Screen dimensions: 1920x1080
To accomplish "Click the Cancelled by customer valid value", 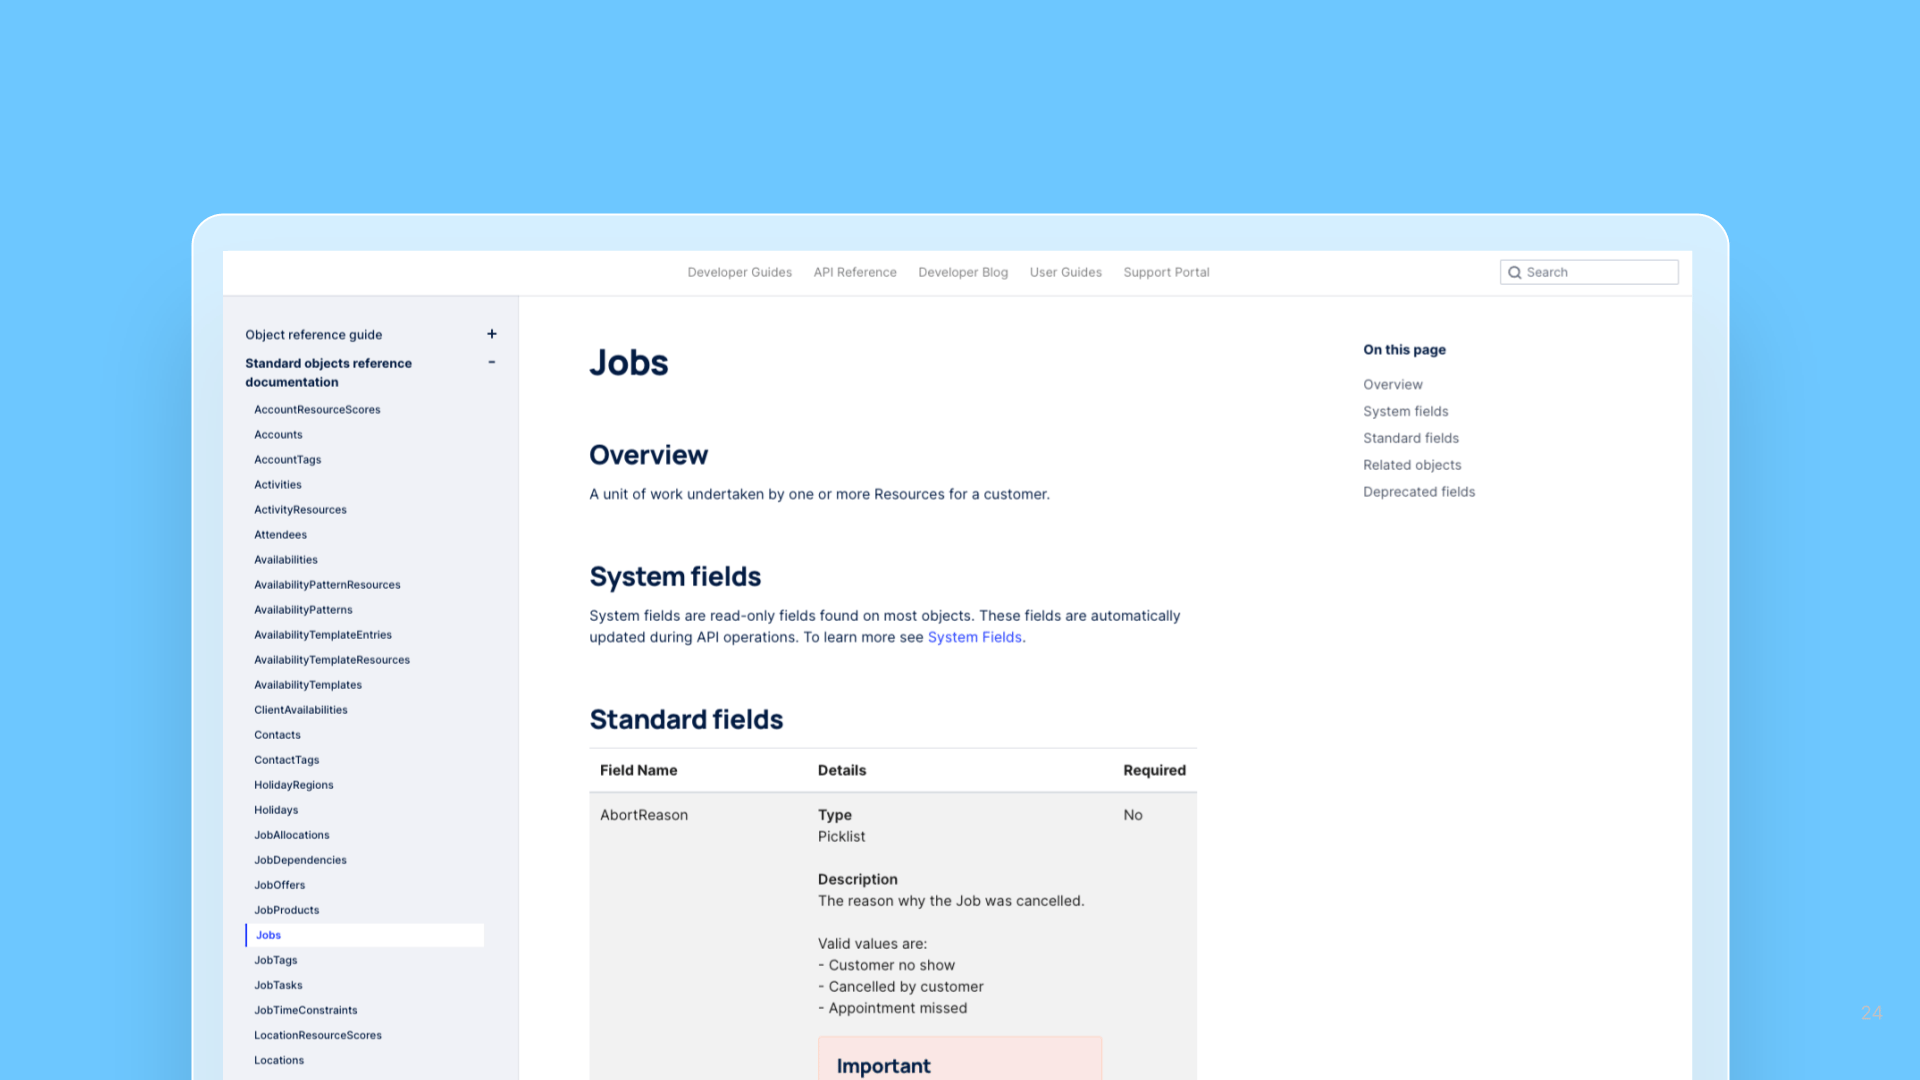I will 906,987.
